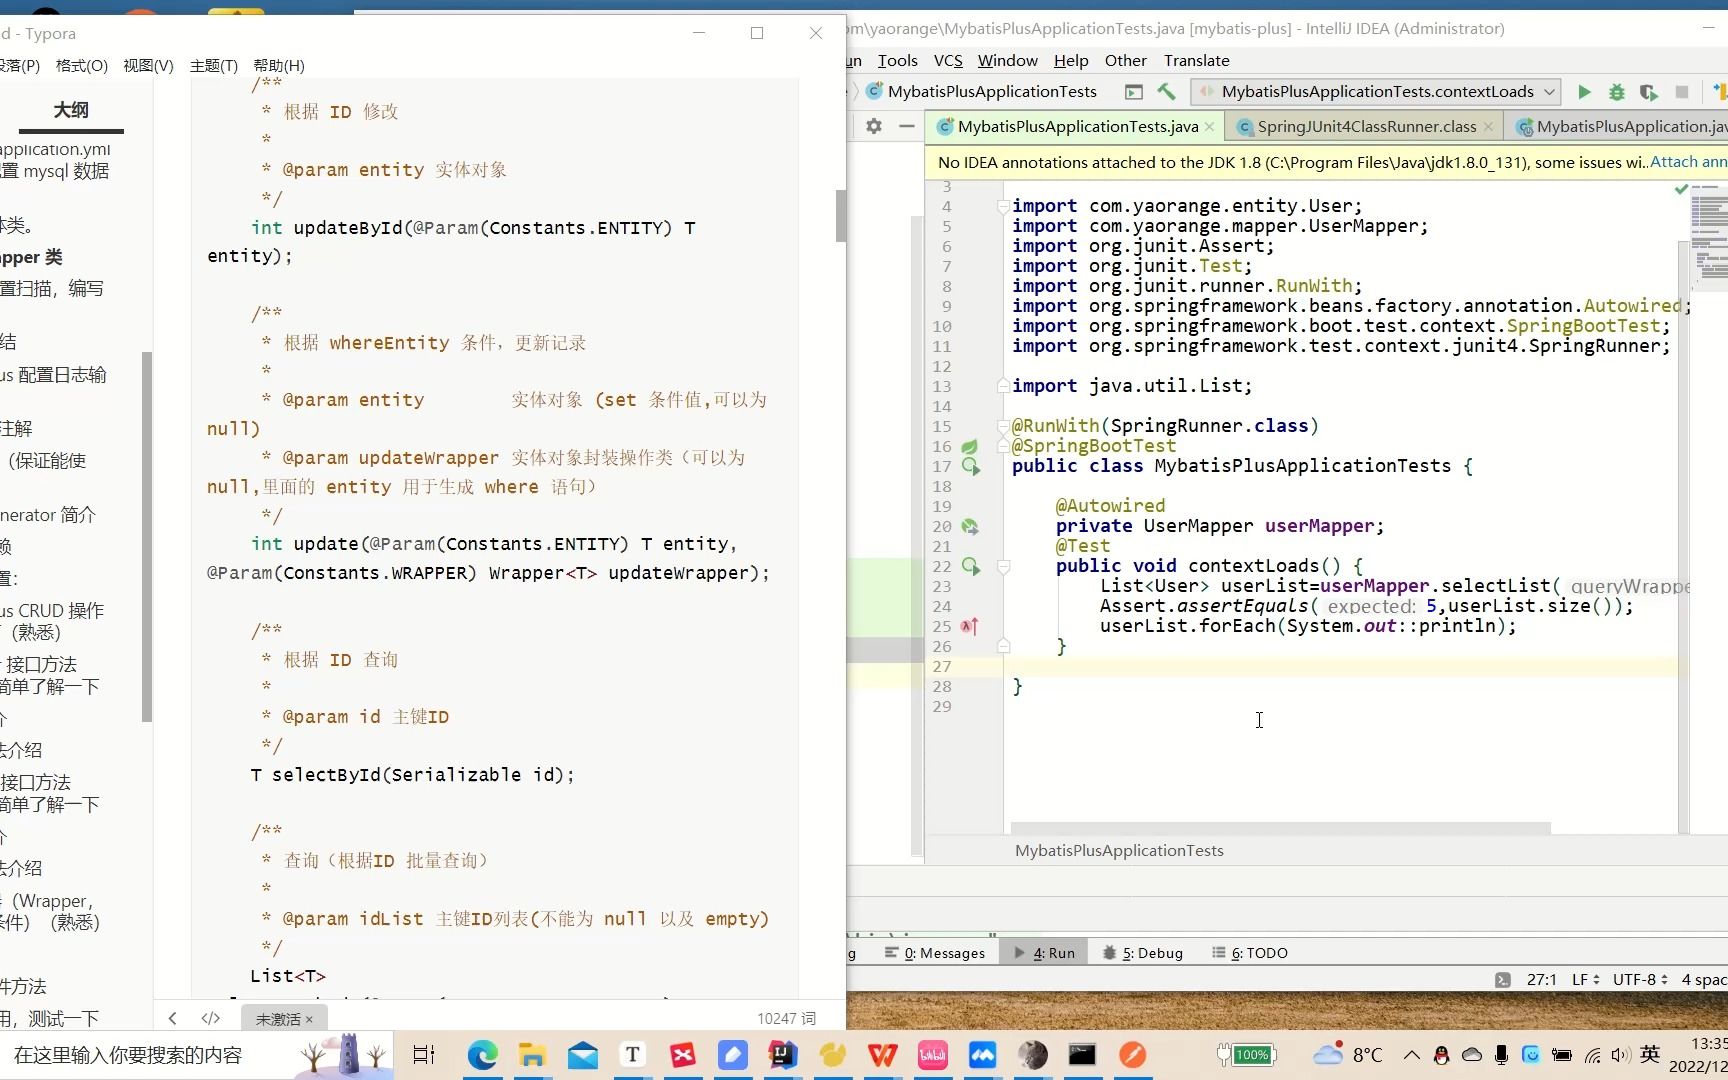Image resolution: width=1728 pixels, height=1080 pixels.
Task: Open the 5: Debug tool window
Action: point(1143,953)
